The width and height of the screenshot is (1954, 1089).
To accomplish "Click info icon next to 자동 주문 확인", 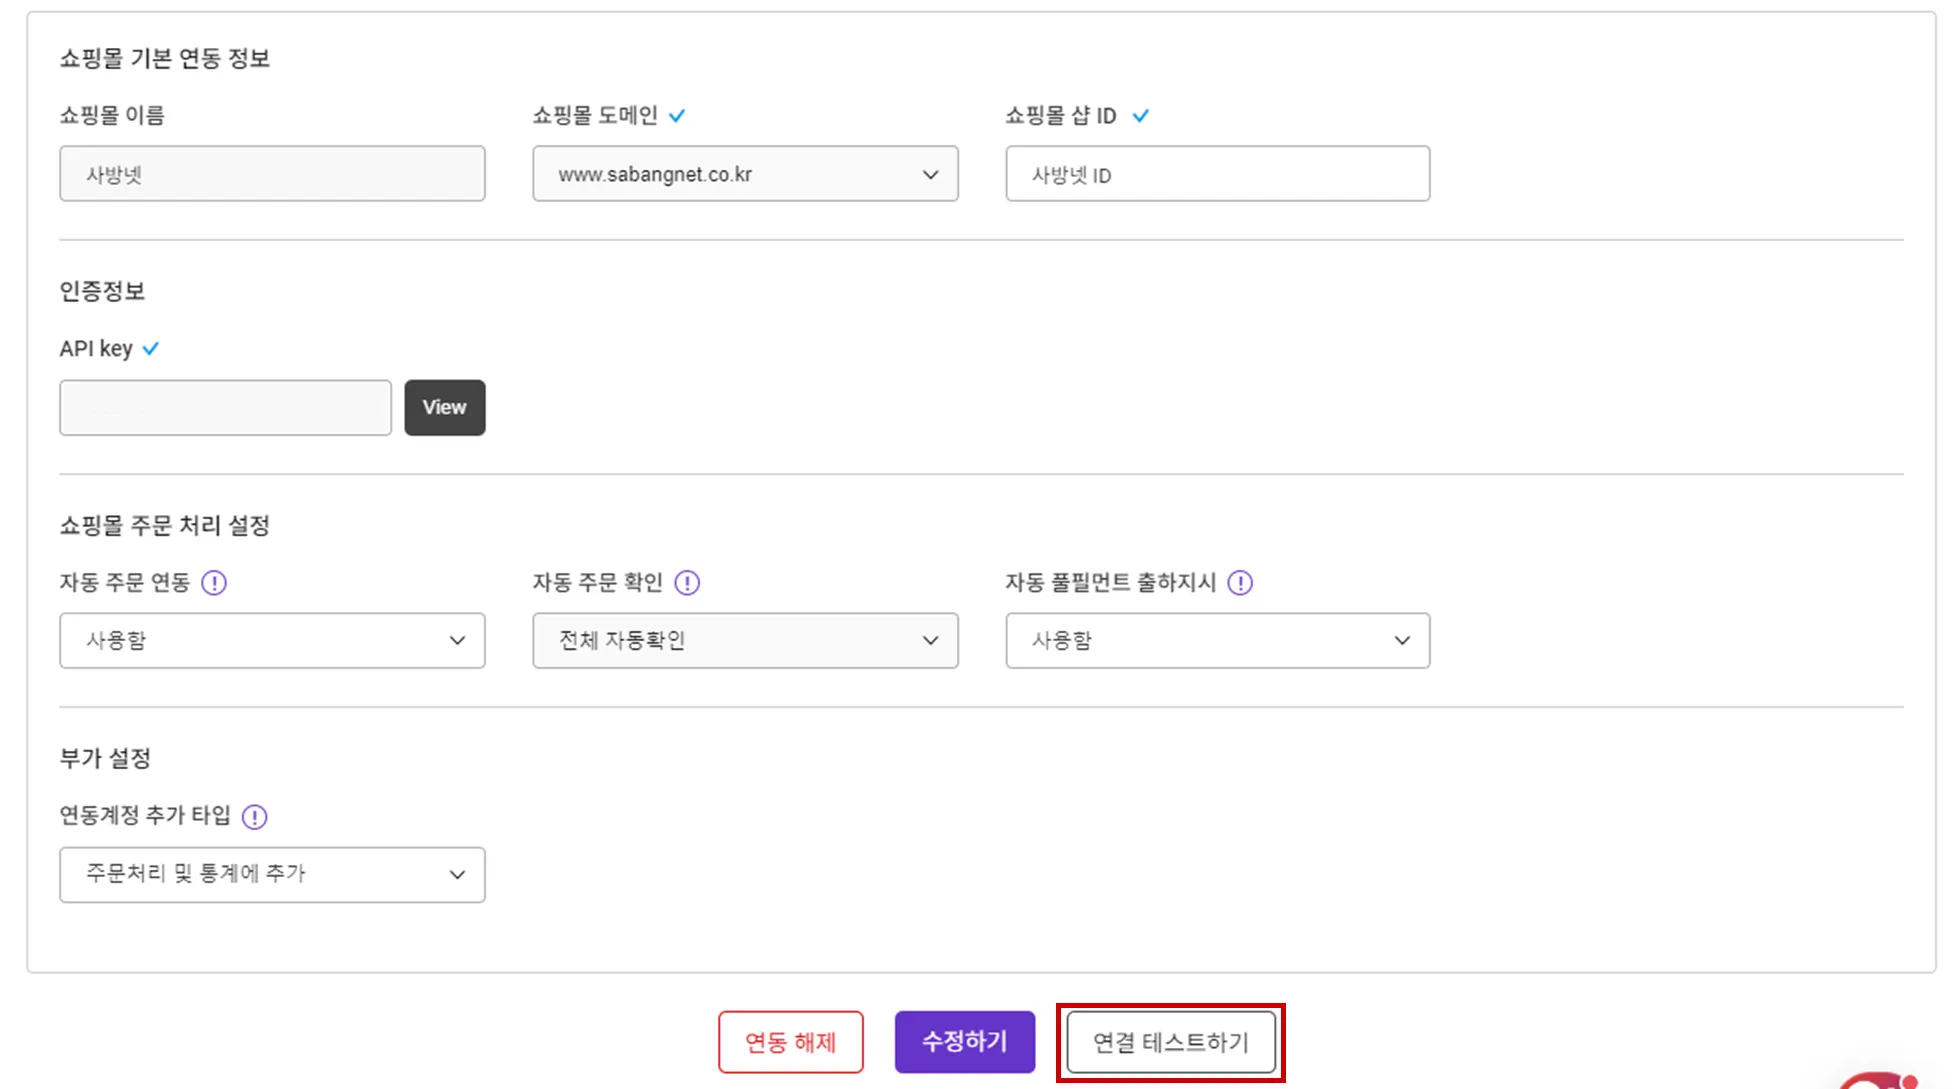I will 687,583.
